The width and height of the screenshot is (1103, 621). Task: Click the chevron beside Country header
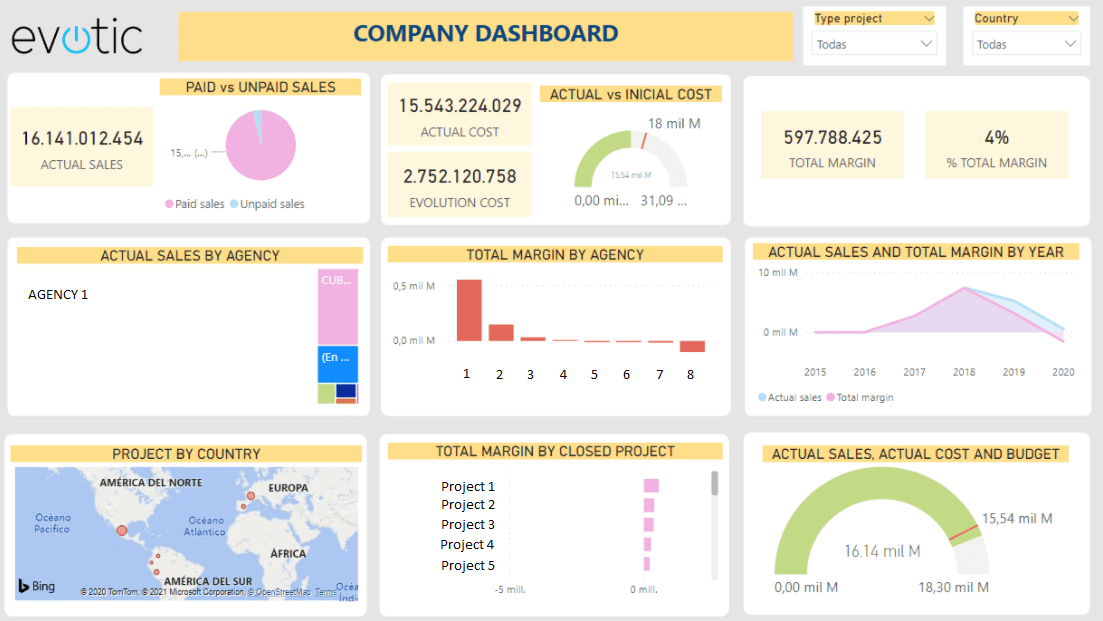coord(1072,18)
